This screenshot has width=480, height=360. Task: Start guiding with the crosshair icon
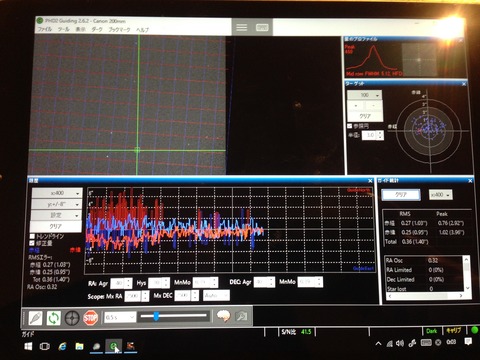pyautogui.click(x=72, y=318)
